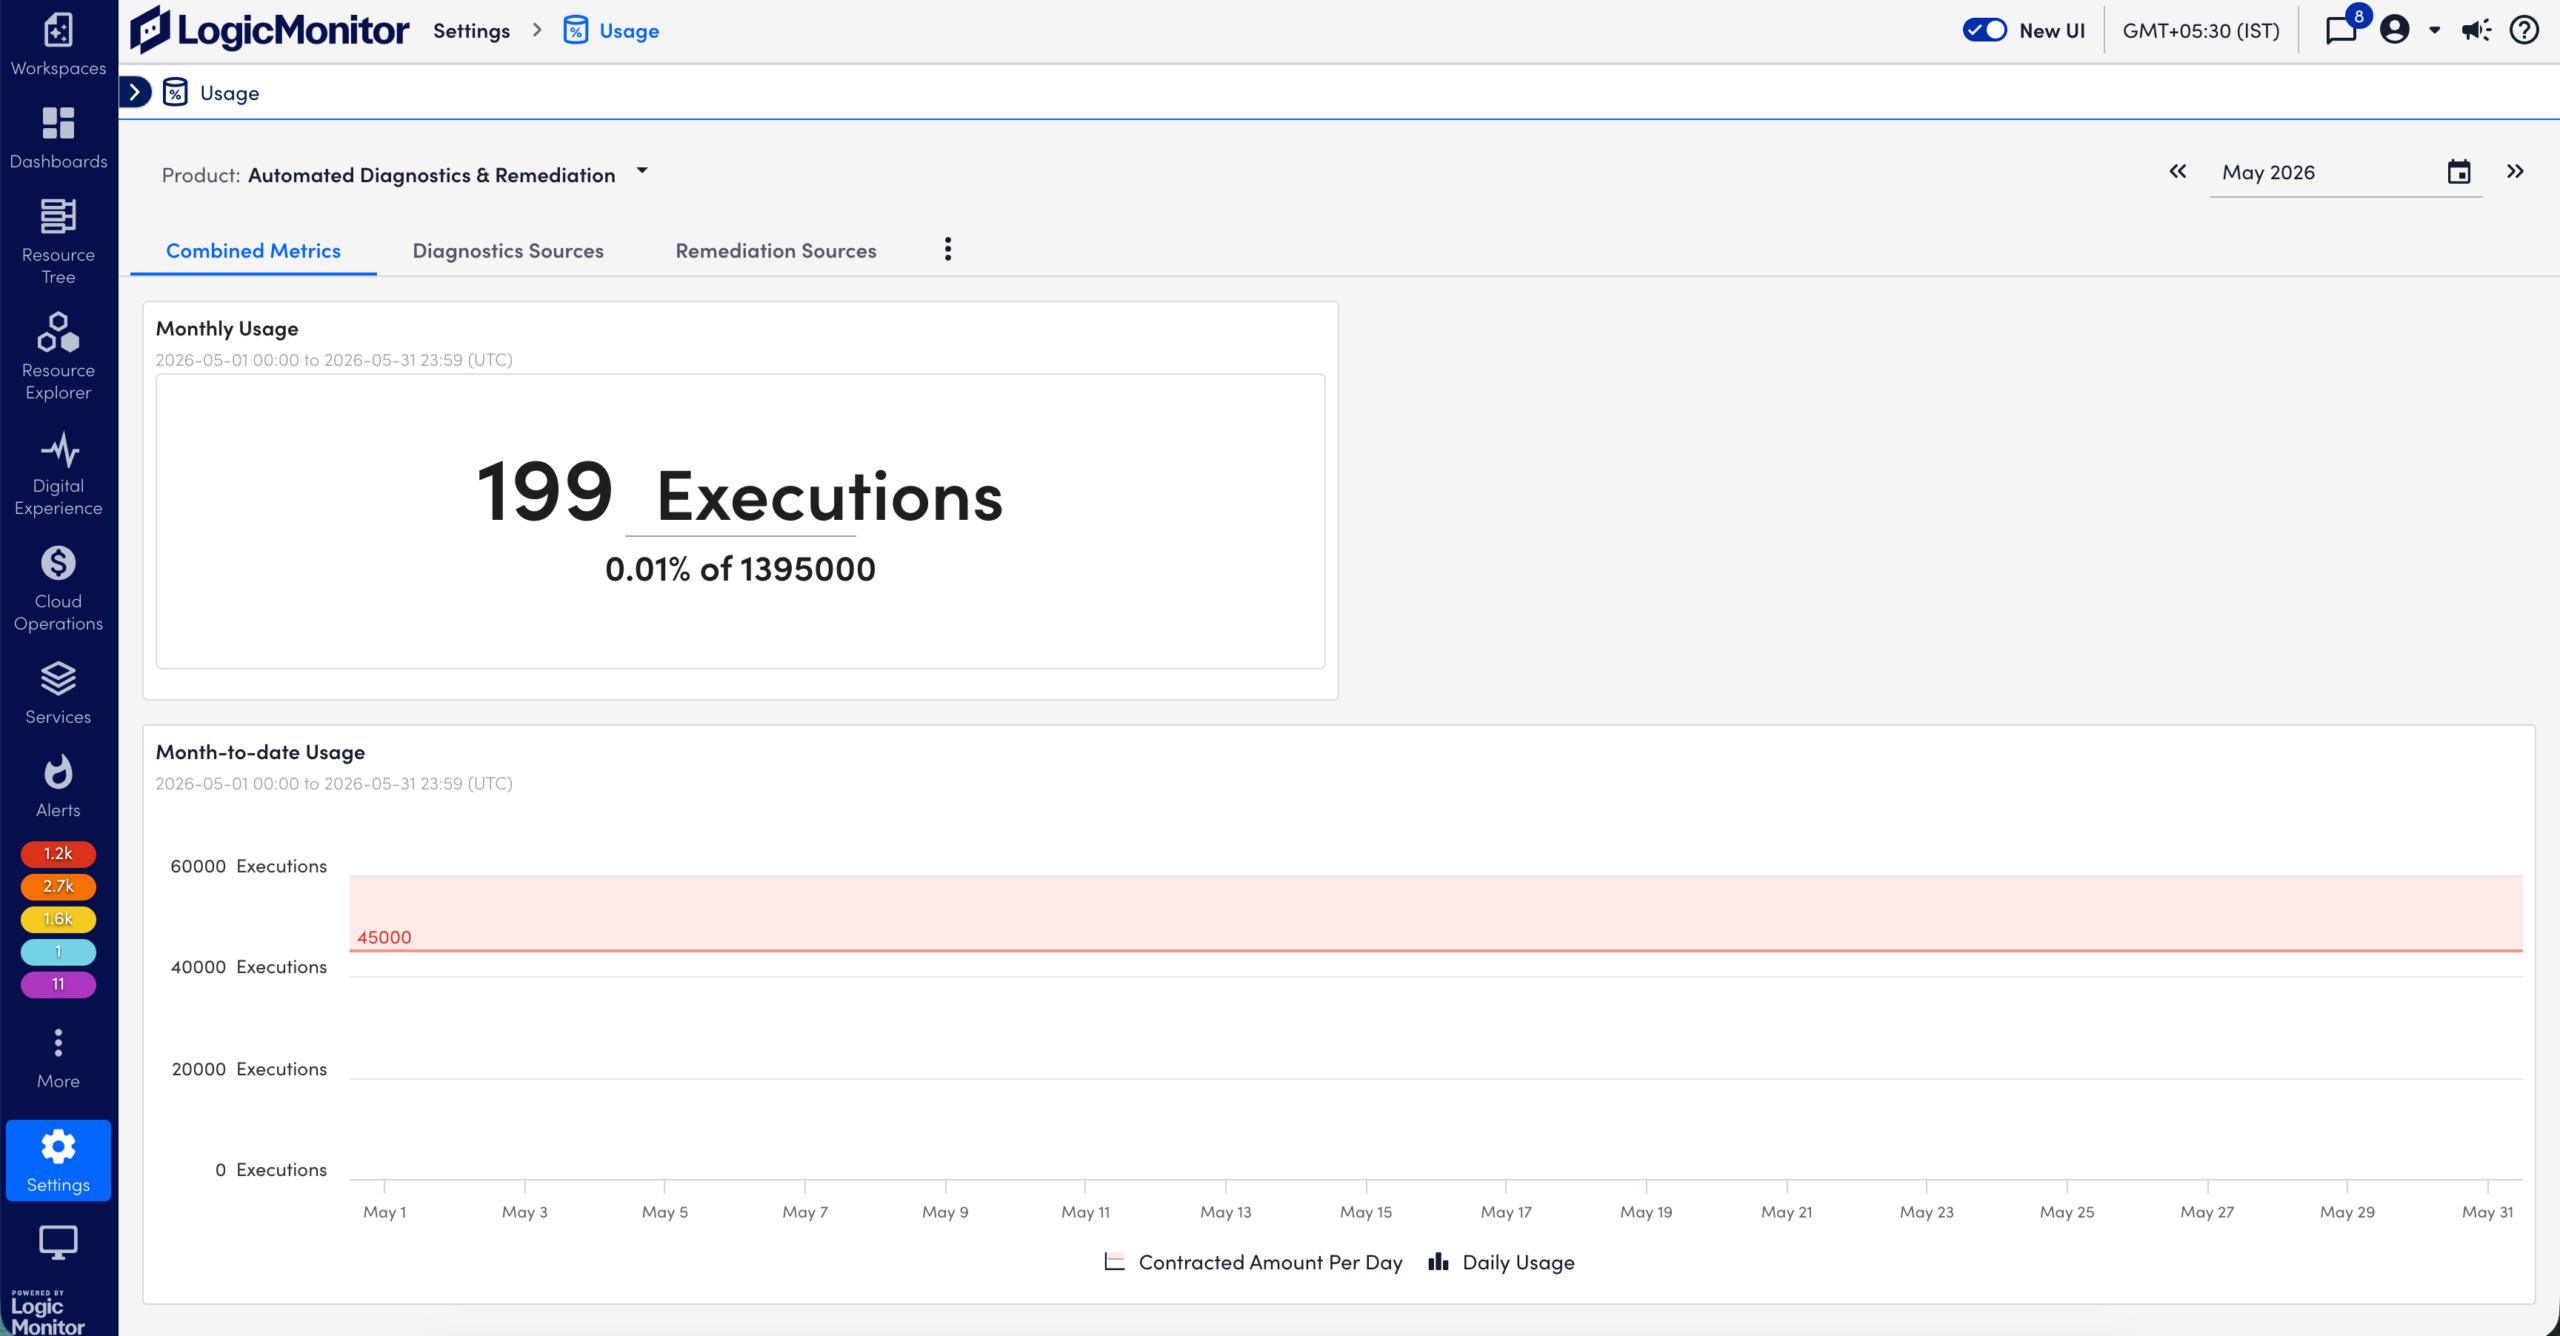Open Workspaces from the sidebar
The width and height of the screenshot is (2560, 1336).
[58, 45]
